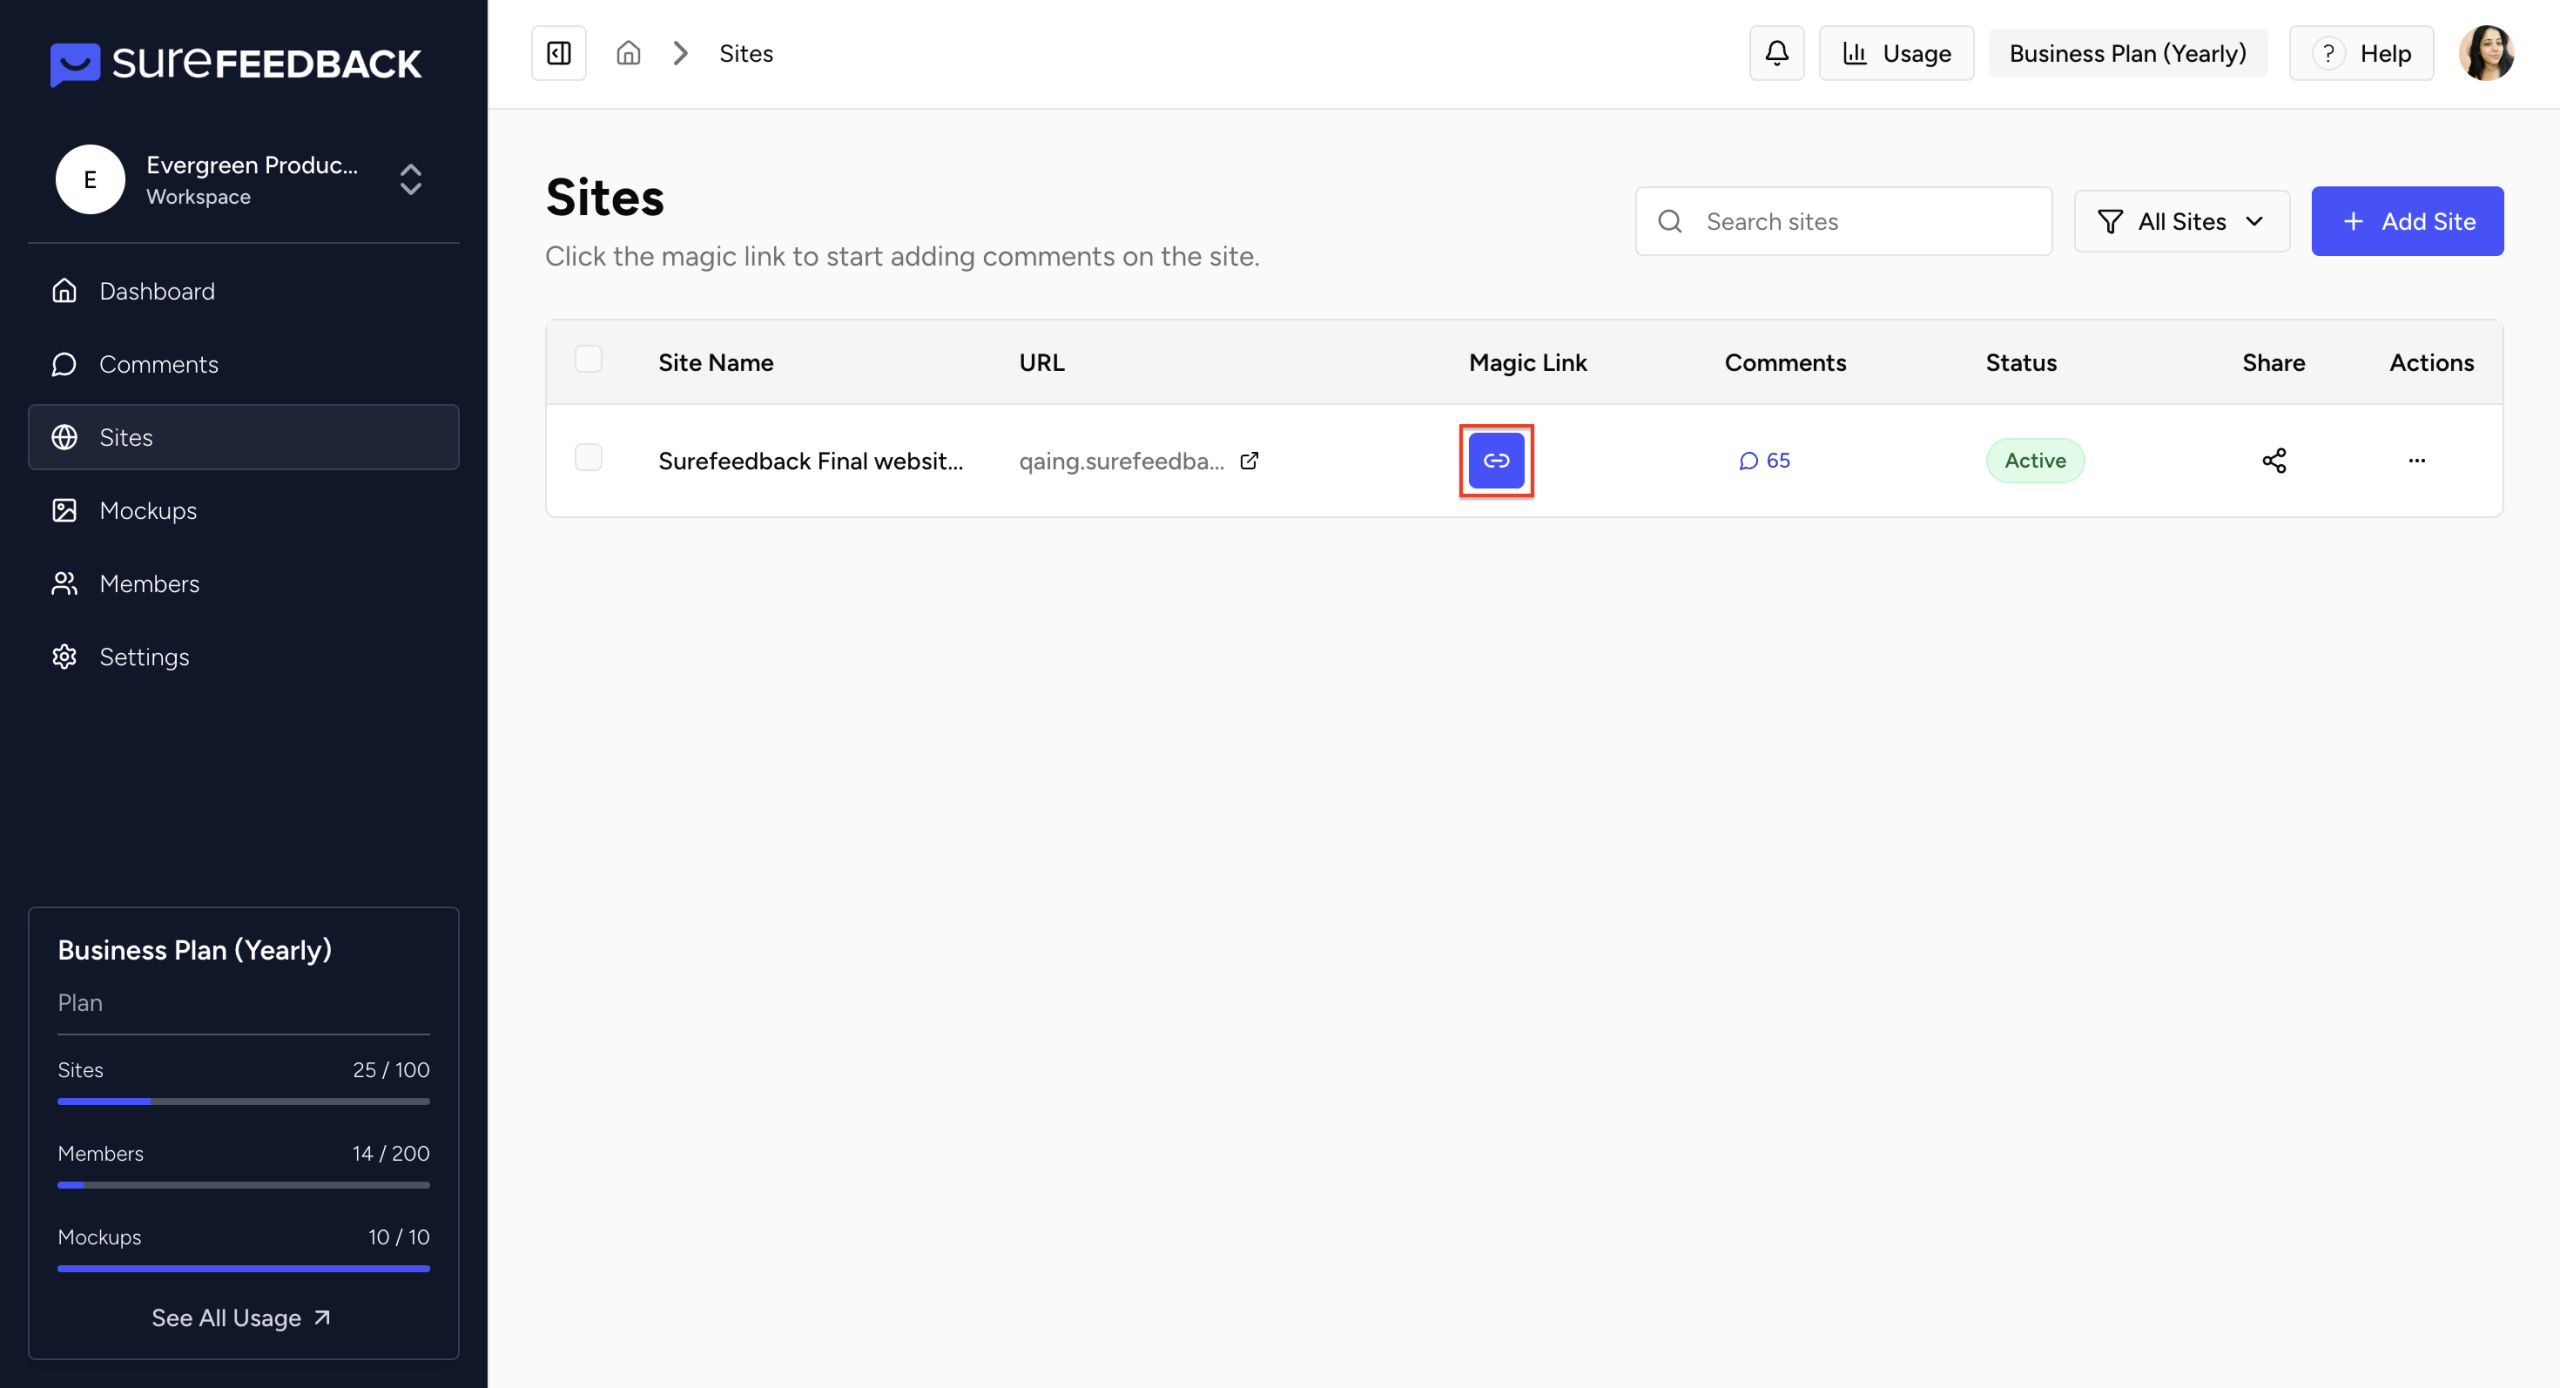
Task: Open the notifications bell
Action: click(1776, 53)
